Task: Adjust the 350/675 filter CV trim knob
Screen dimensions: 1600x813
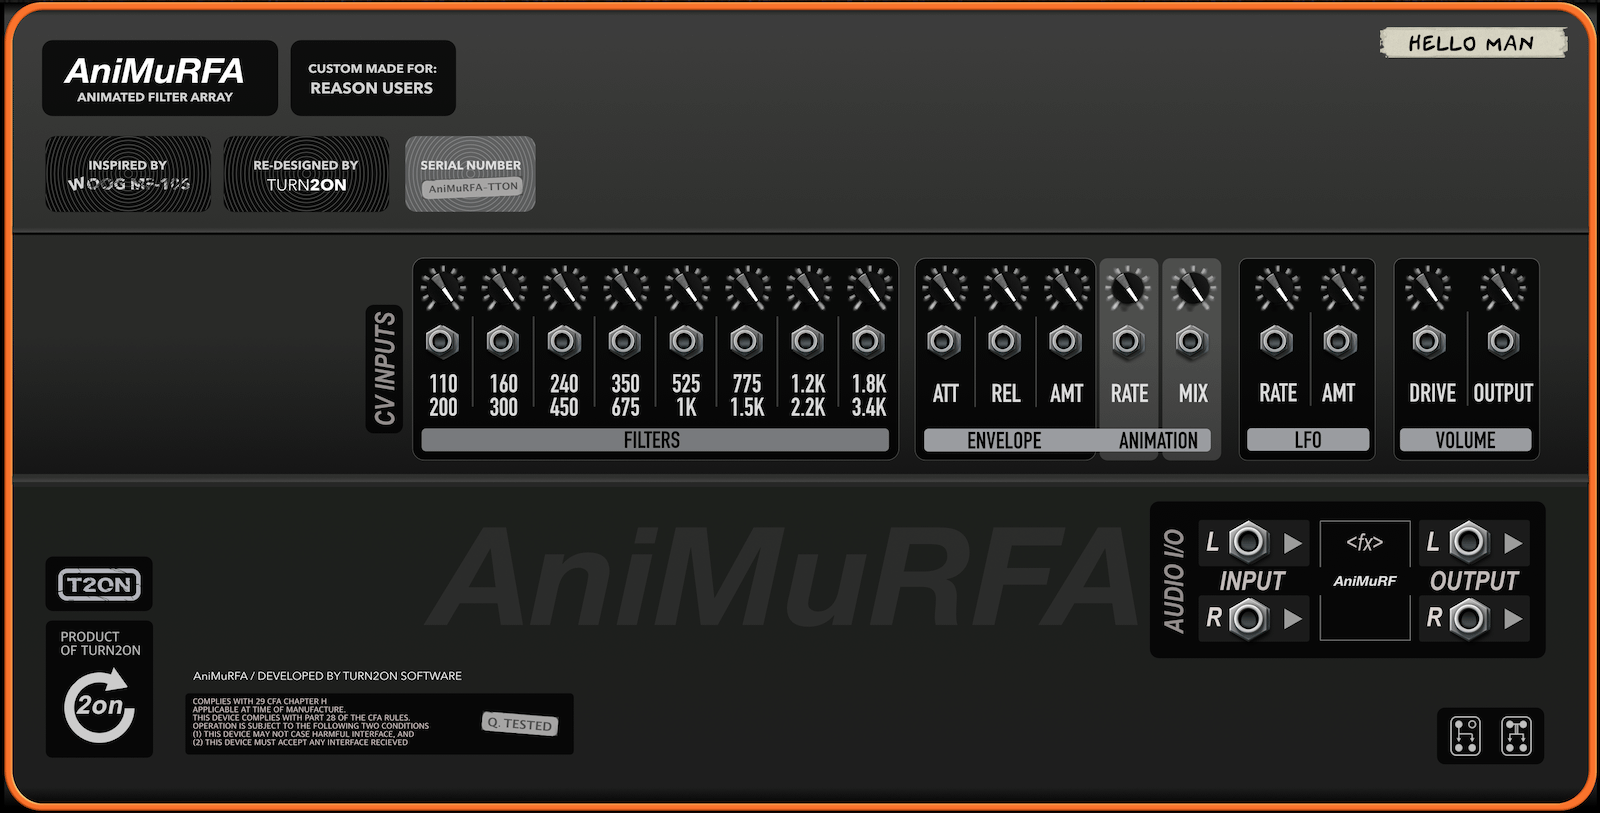Action: coord(626,289)
